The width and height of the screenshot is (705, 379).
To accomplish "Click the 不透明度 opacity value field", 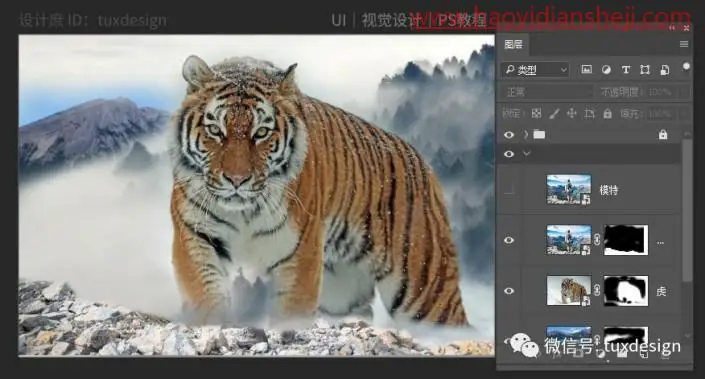I will (x=660, y=92).
